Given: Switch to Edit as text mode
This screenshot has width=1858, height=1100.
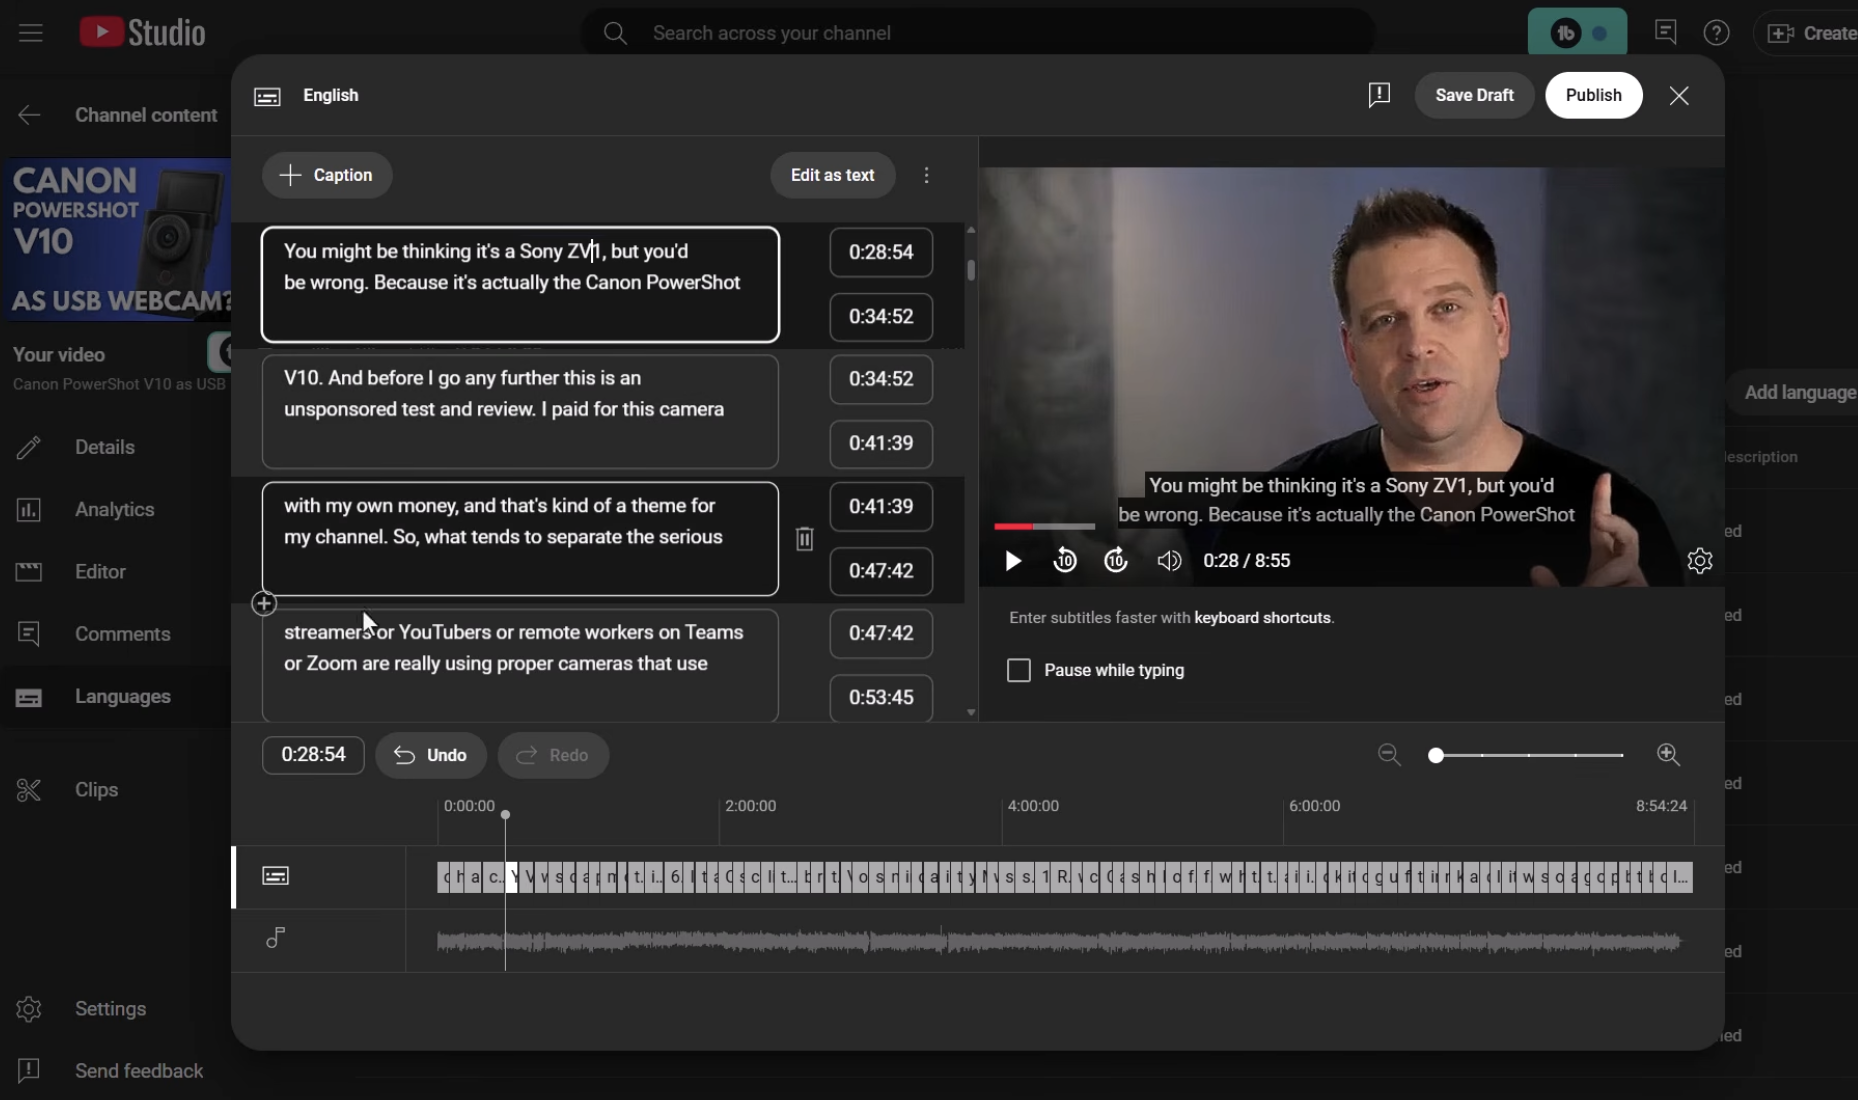Looking at the screenshot, I should pyautogui.click(x=832, y=175).
